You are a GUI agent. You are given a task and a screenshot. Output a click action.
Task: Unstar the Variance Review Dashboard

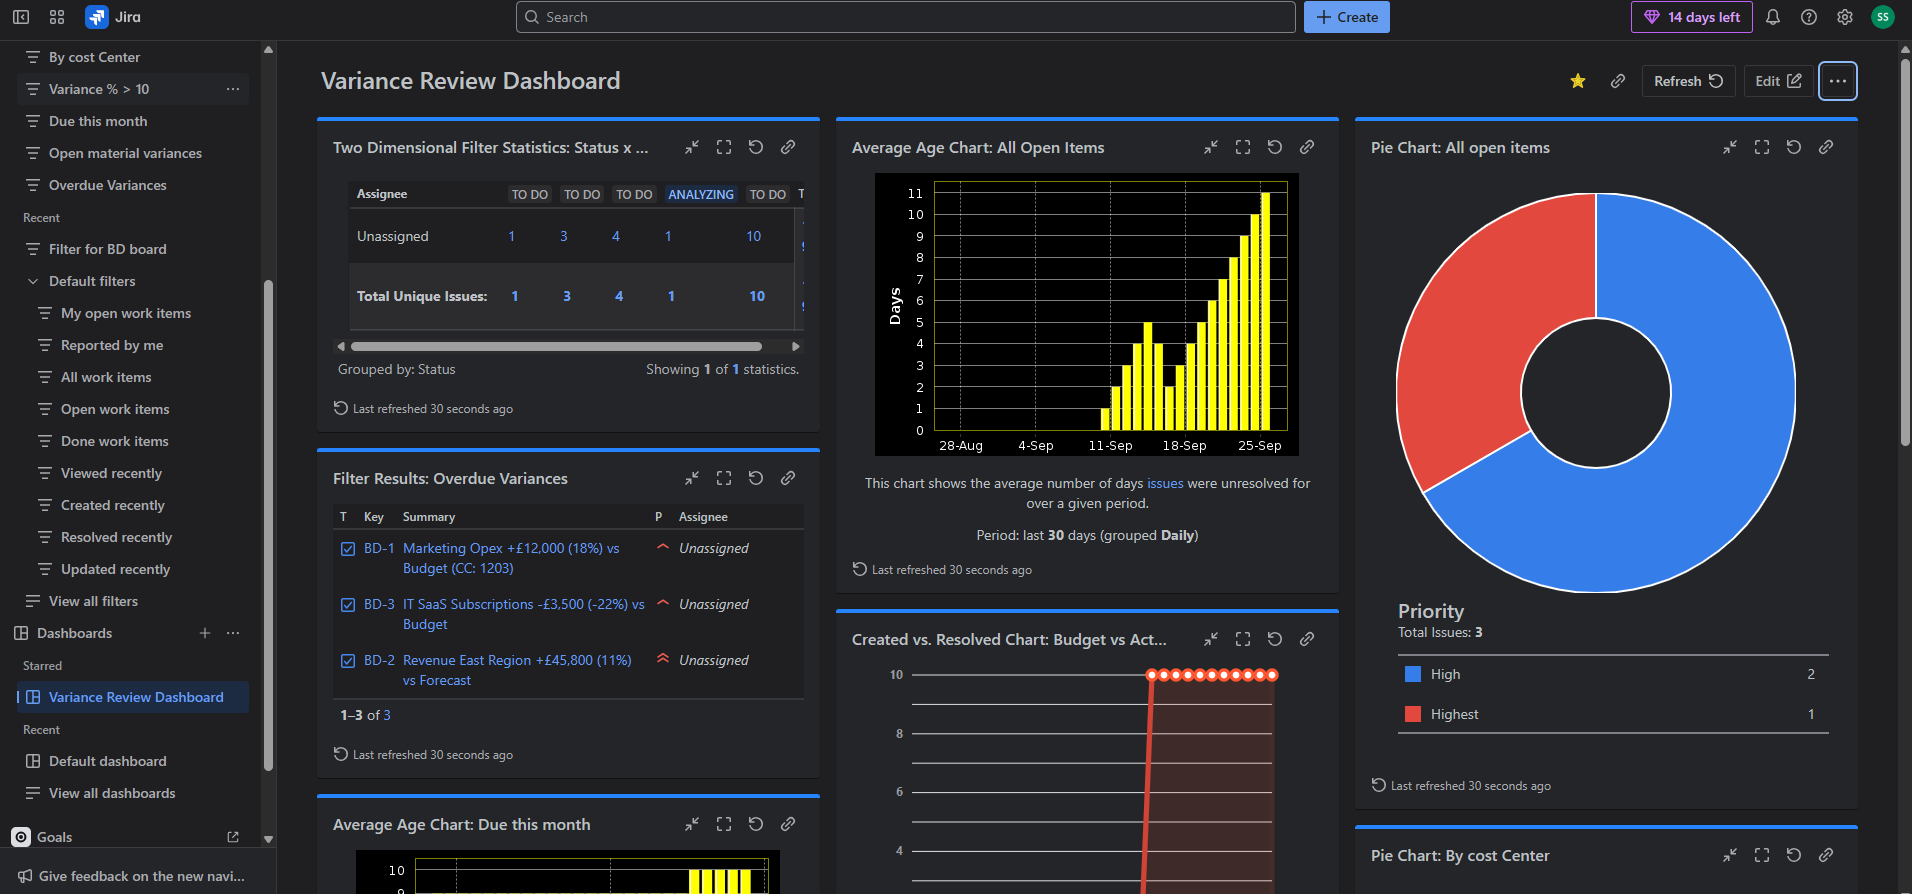(x=1578, y=81)
